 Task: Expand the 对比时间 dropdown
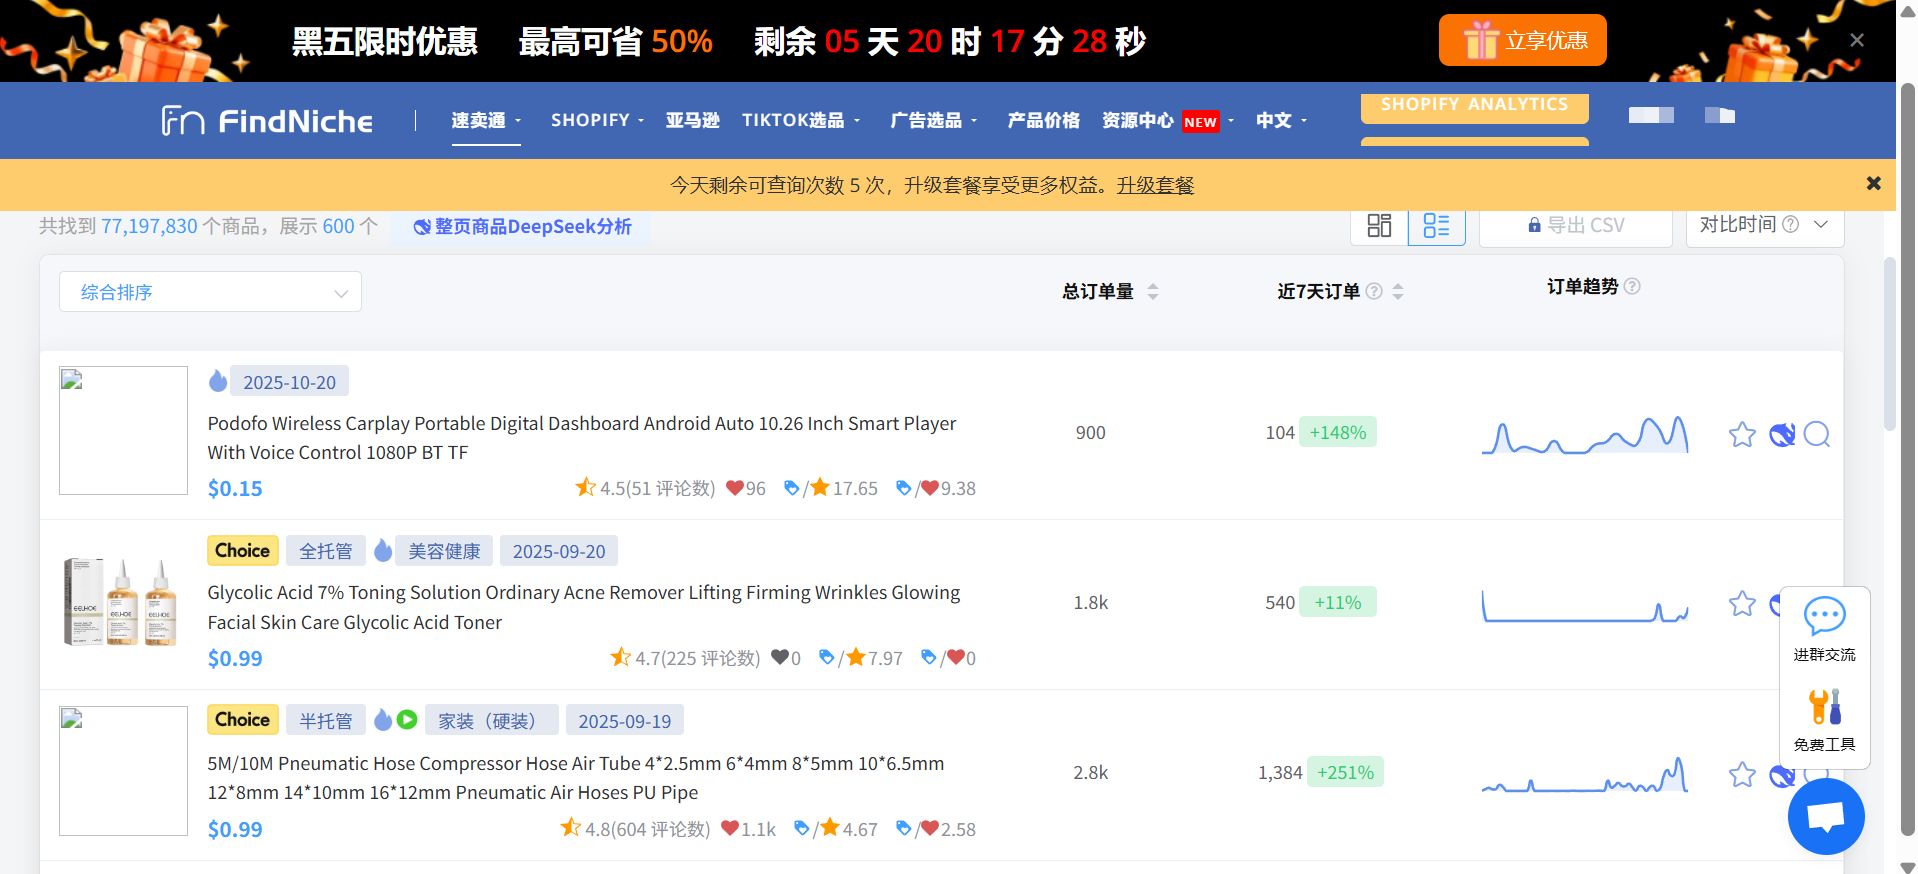click(1764, 225)
